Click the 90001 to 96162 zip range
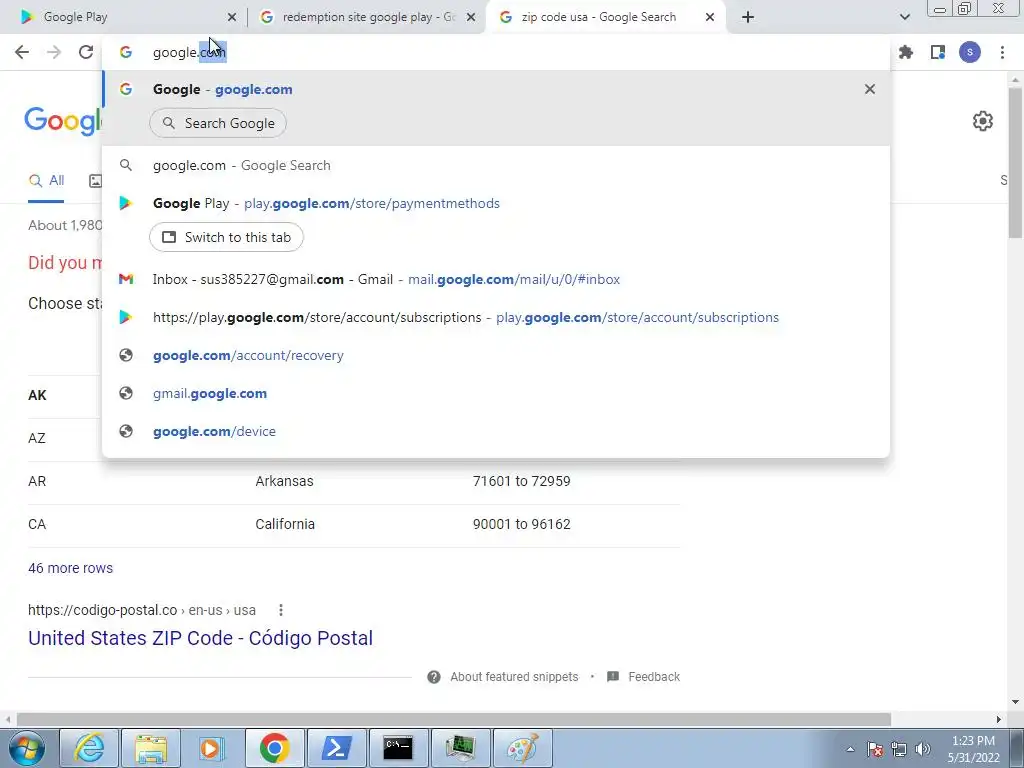 (521, 524)
